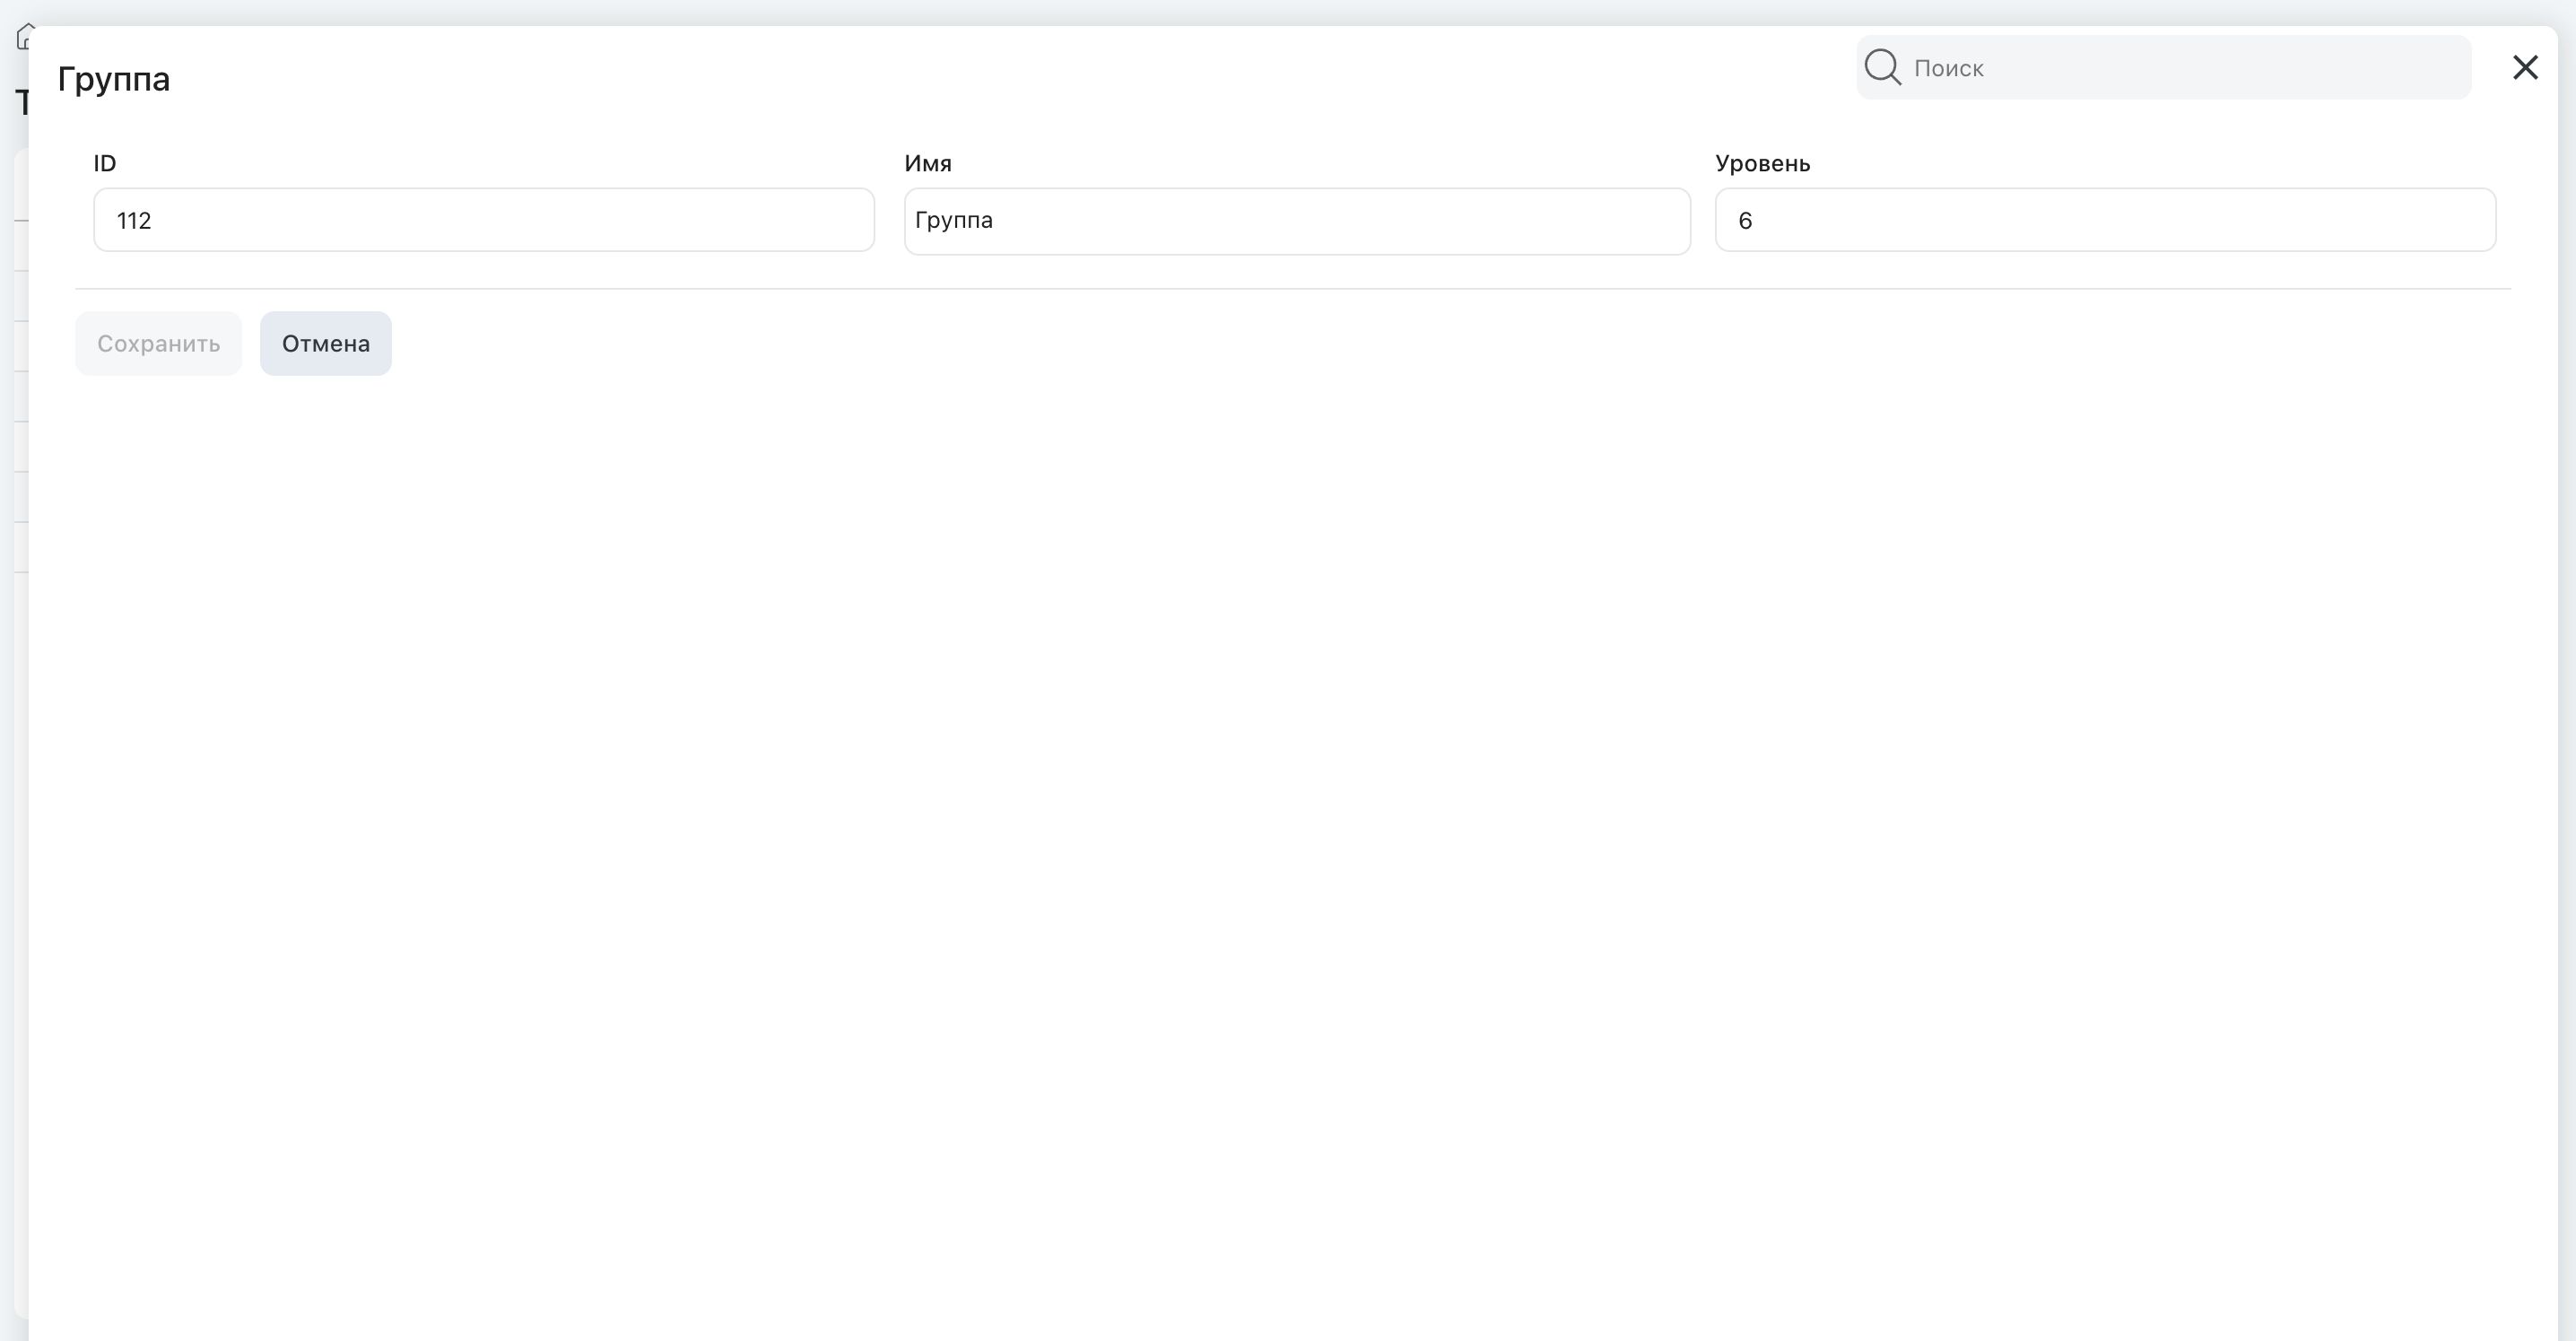Click the Имя label

tap(928, 163)
